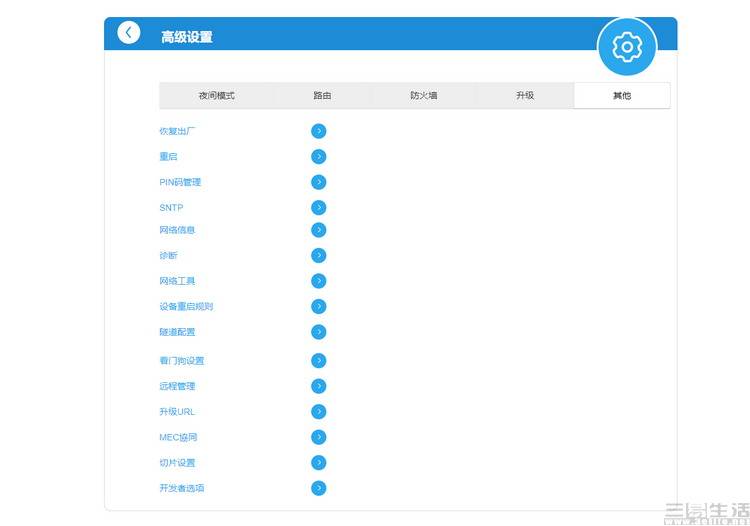
Task: Expand 隧道配置 with the arrow button
Action: [319, 332]
